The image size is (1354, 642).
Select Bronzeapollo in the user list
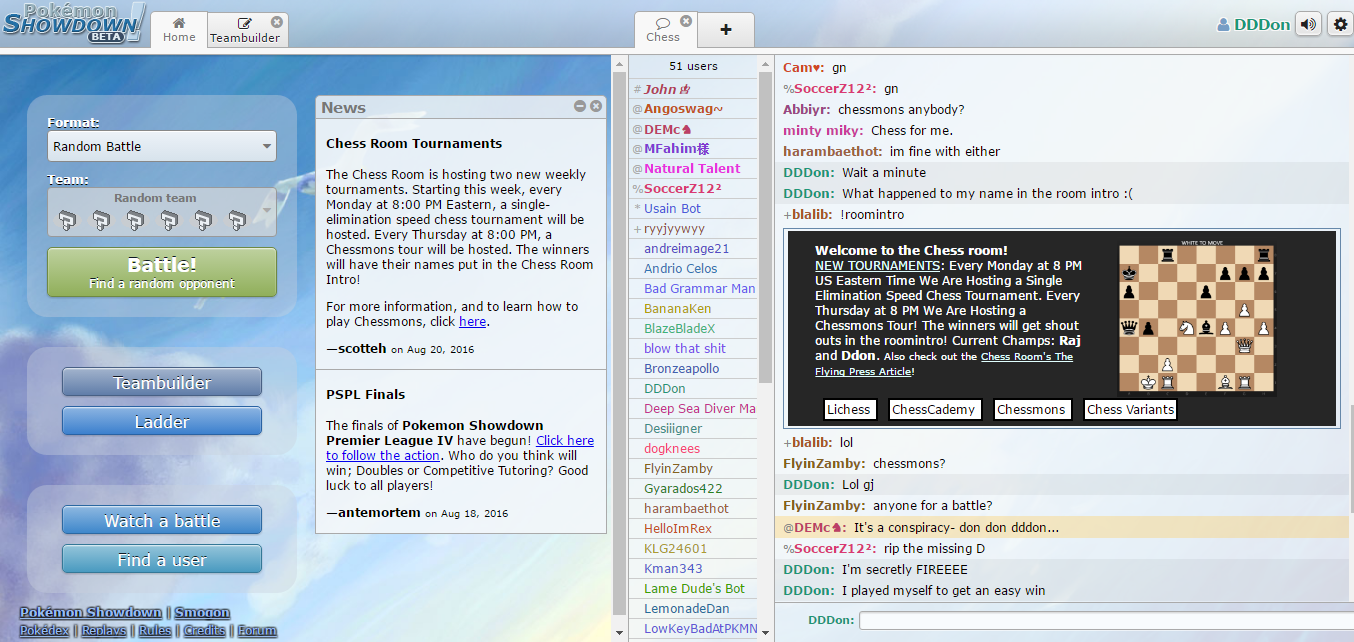(694, 369)
